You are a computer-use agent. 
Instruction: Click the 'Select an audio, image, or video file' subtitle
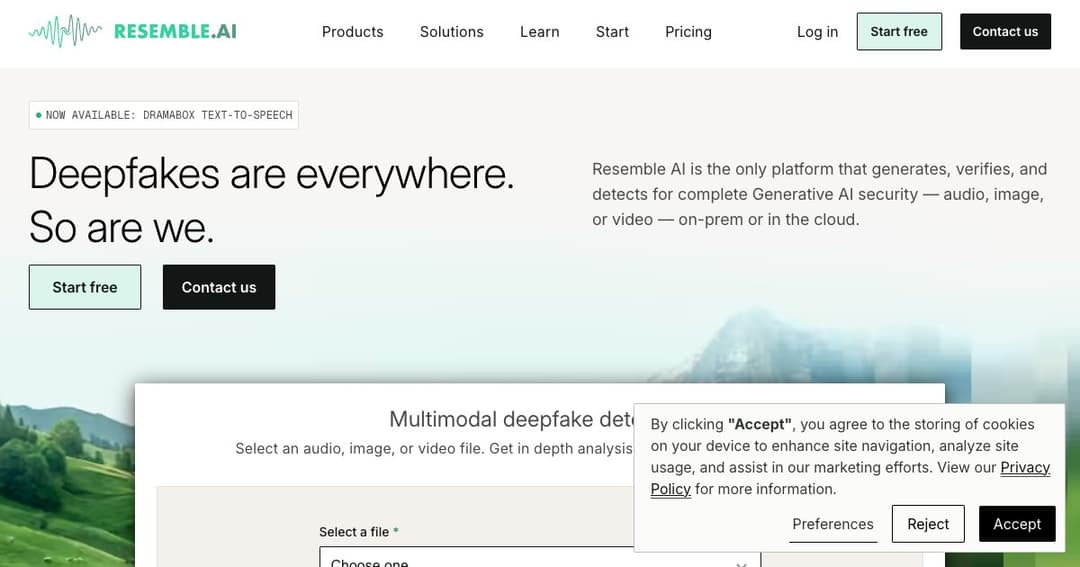[x=434, y=449]
